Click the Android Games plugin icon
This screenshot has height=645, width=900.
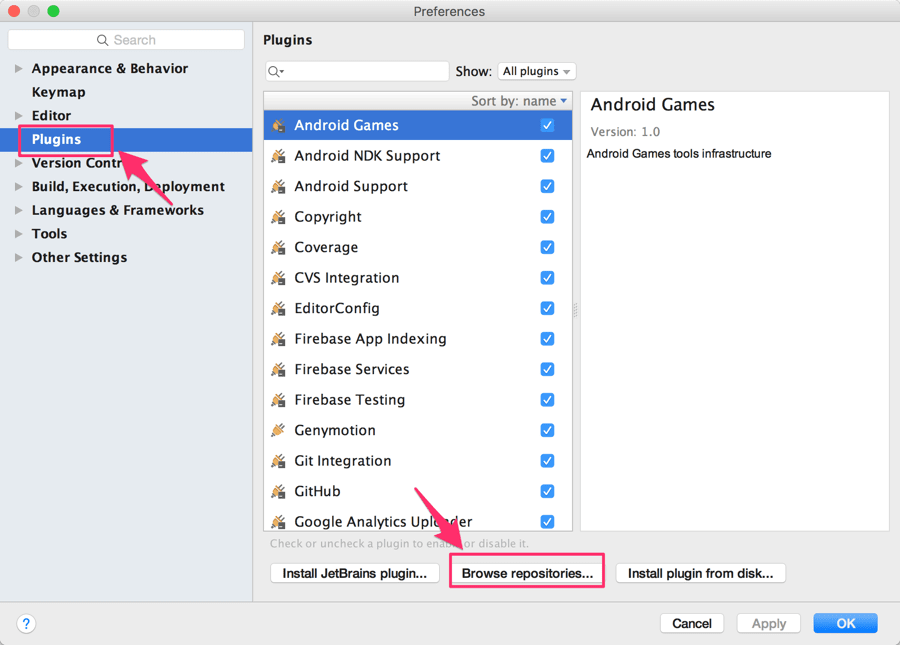coord(278,125)
